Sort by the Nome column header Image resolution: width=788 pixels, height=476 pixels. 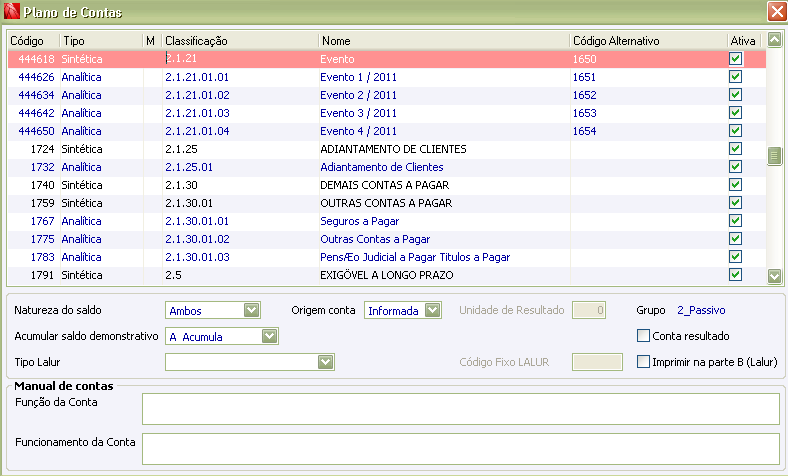[444, 41]
